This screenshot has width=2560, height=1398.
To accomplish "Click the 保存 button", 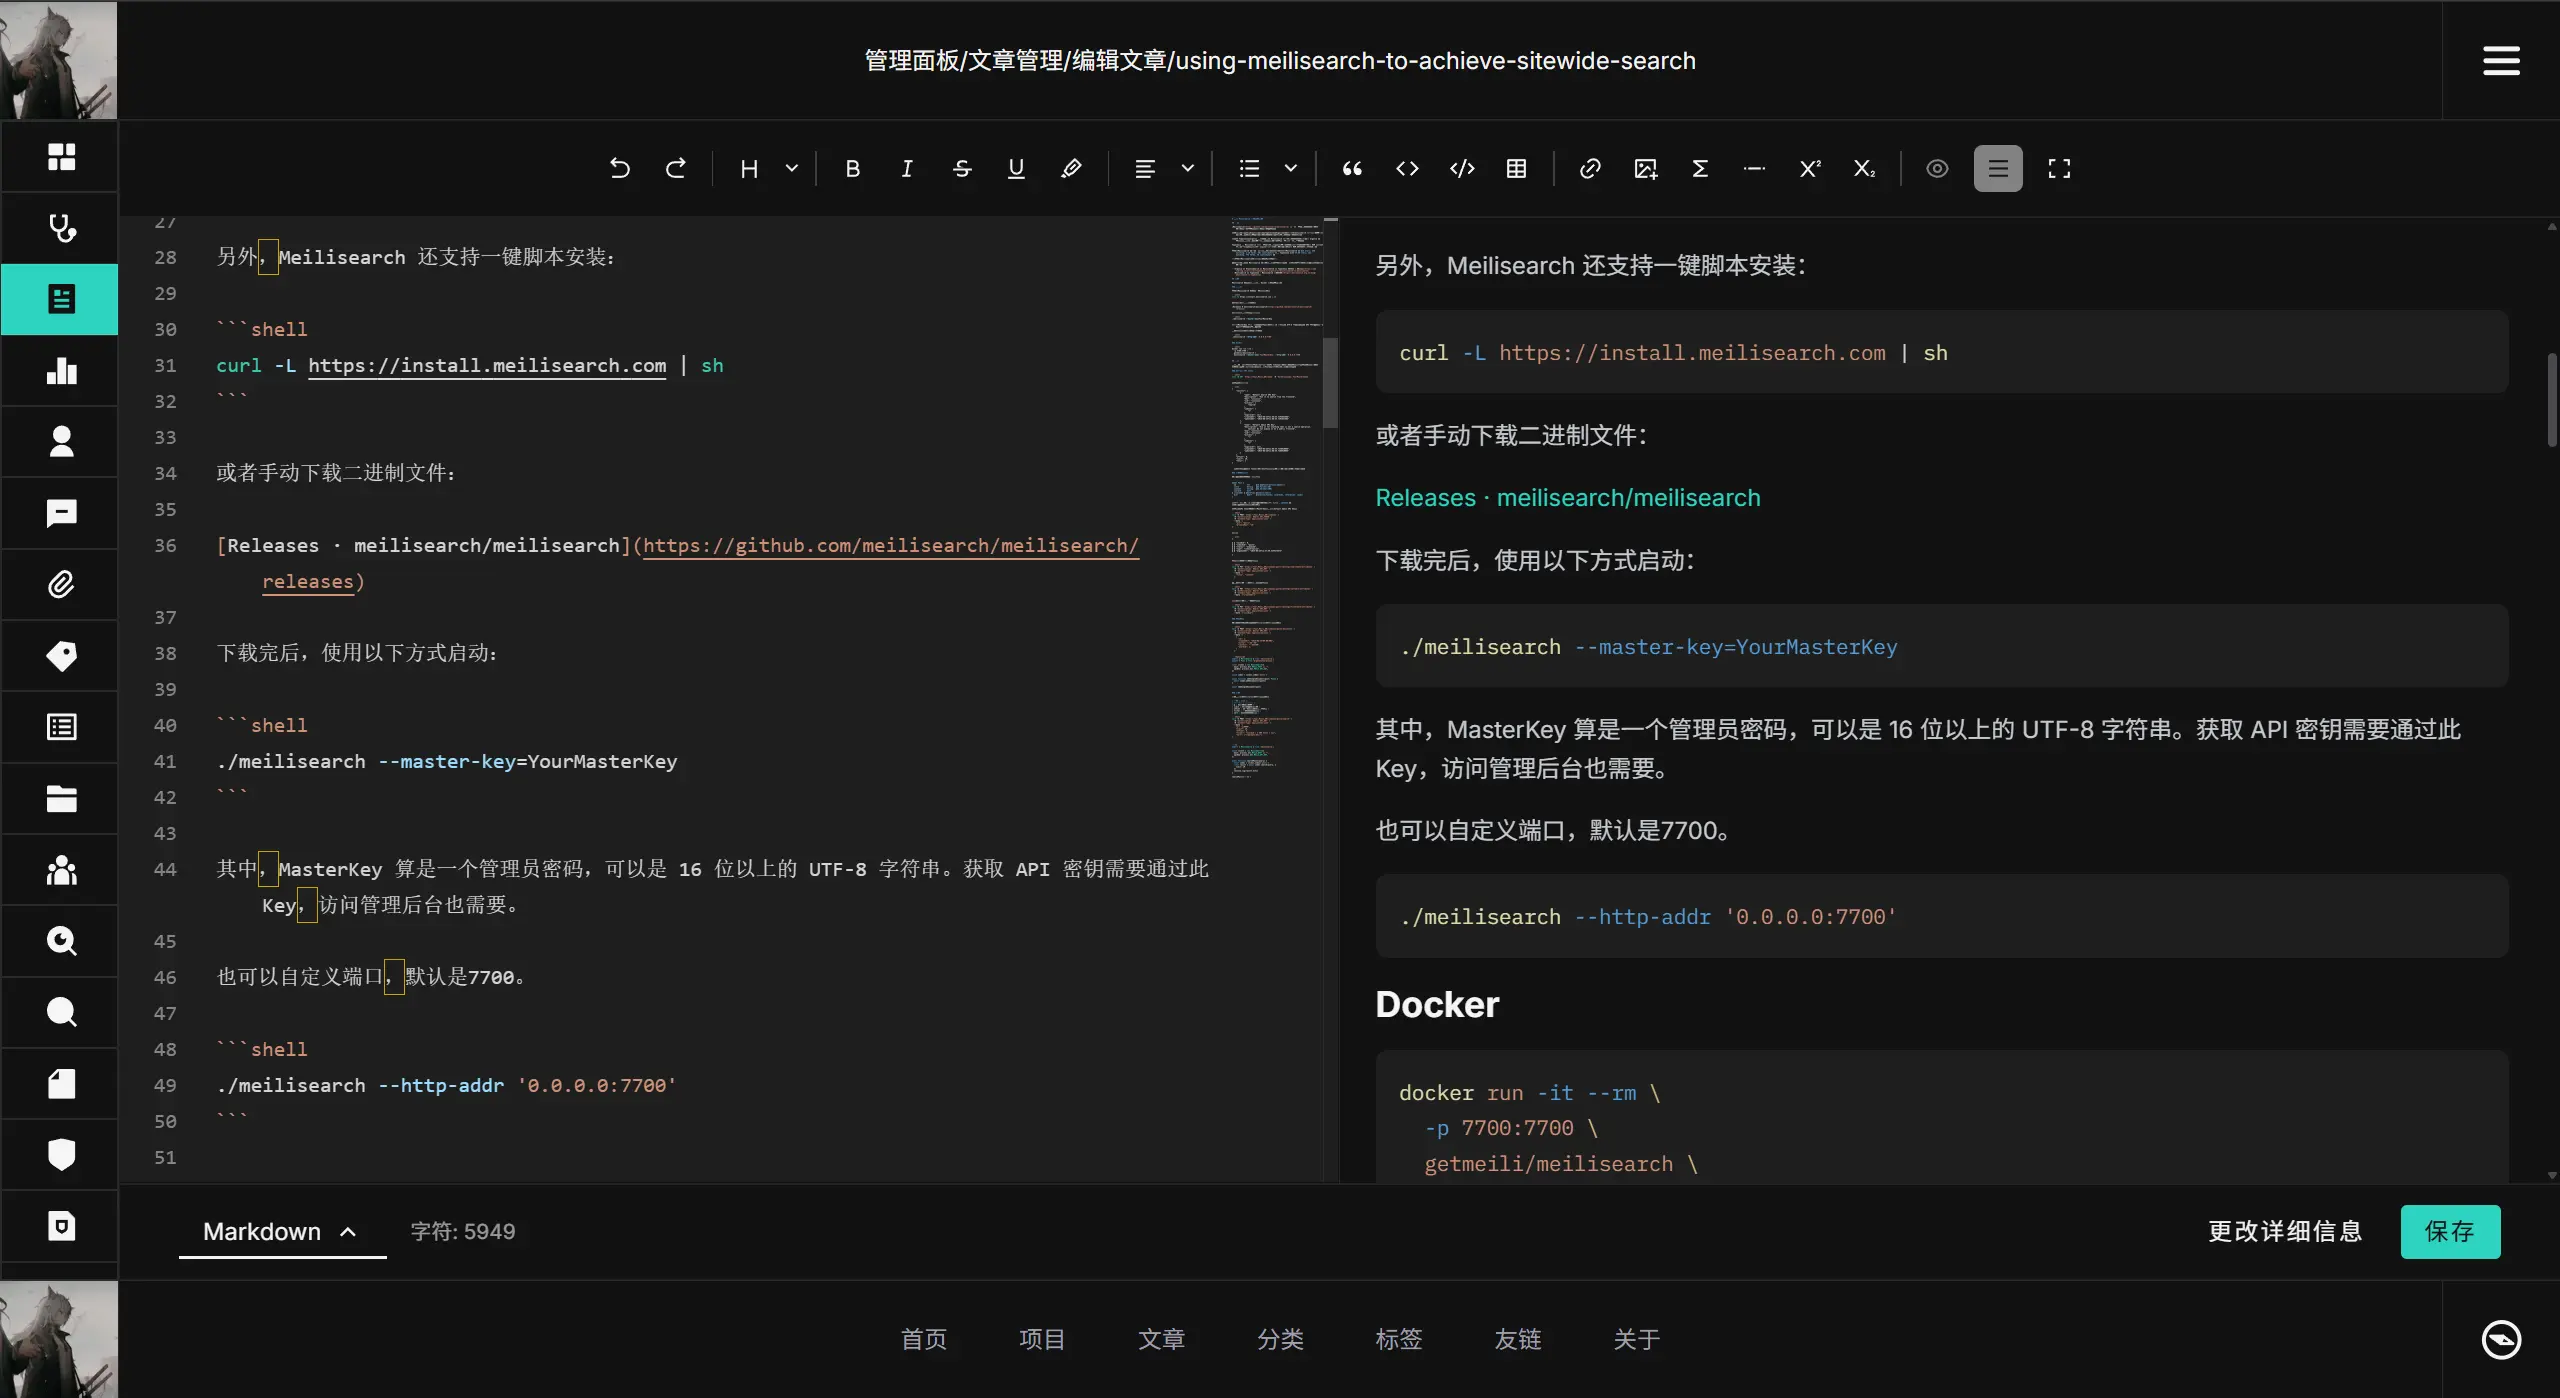I will (x=2450, y=1231).
